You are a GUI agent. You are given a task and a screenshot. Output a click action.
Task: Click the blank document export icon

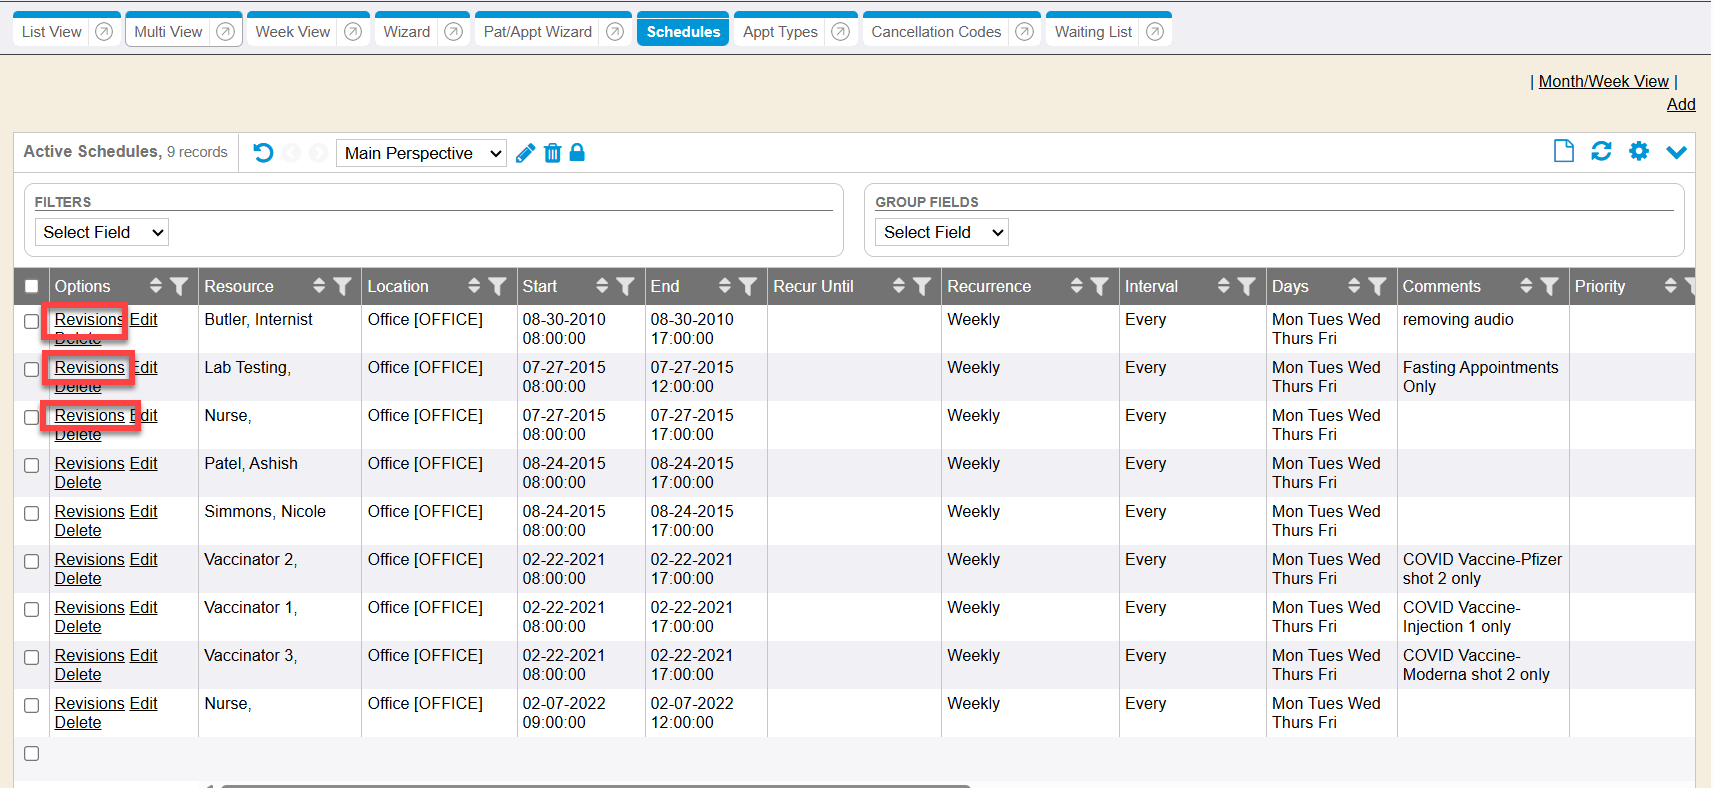pos(1563,151)
